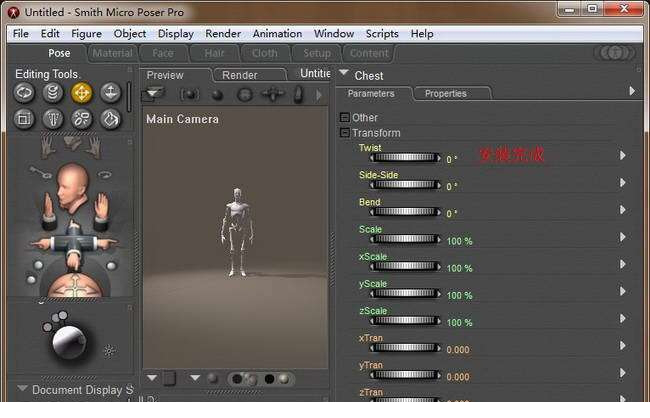Show more Preview toolbar icons with the arrow

pyautogui.click(x=319, y=95)
